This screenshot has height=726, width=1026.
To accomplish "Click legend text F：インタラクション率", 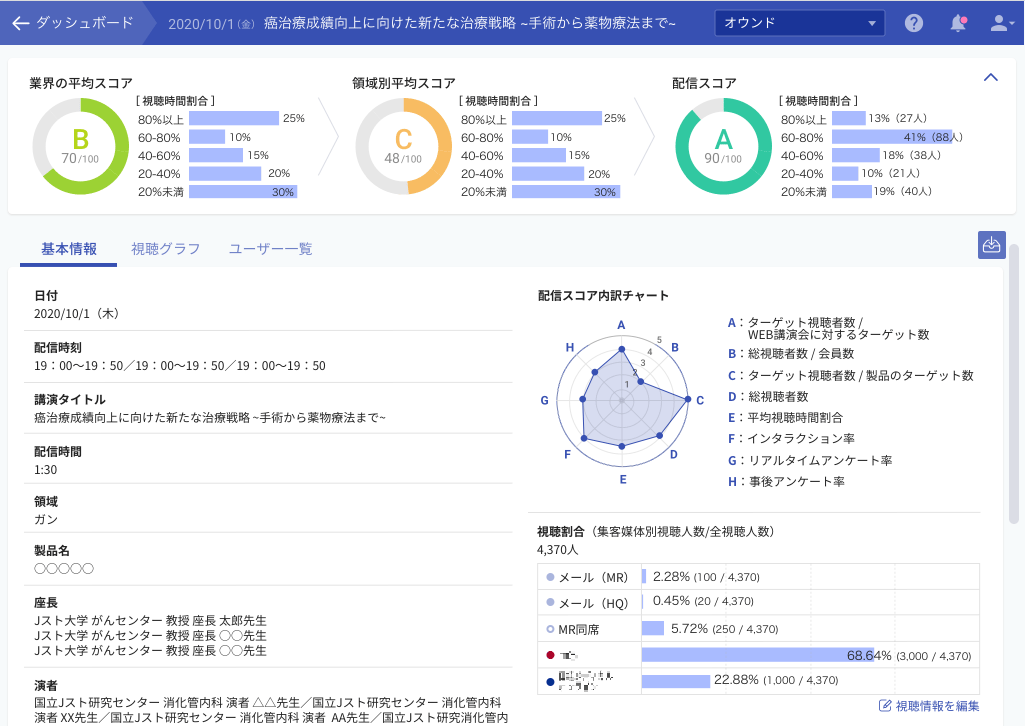I will coord(792,439).
